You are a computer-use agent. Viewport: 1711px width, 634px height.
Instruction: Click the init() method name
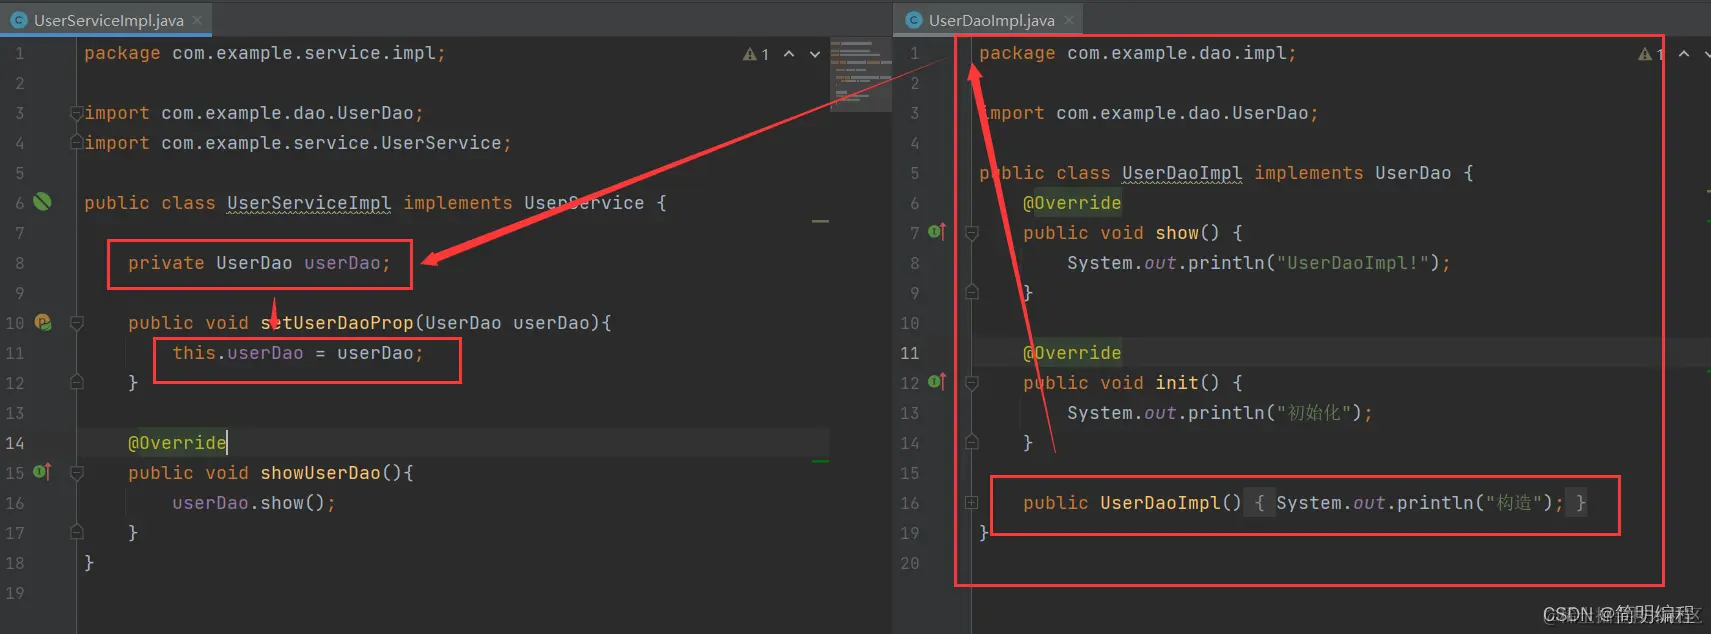tap(1177, 383)
